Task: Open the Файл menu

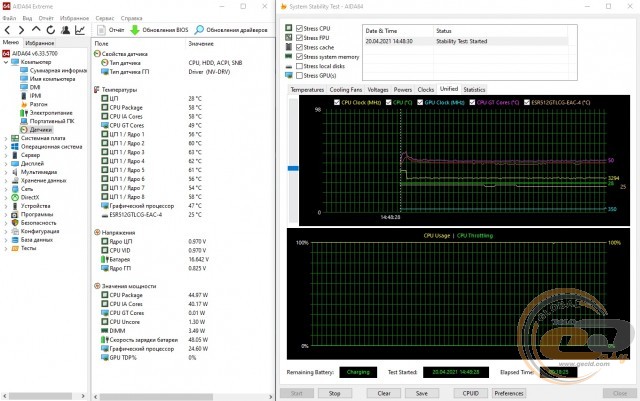Action: click(9, 18)
